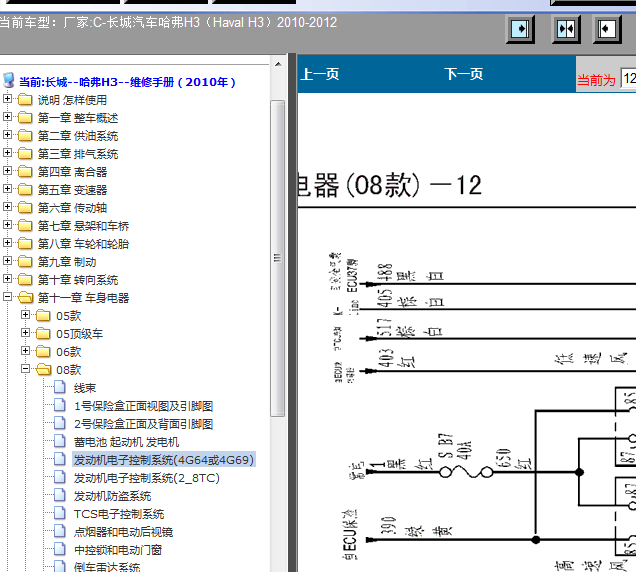The width and height of the screenshot is (636, 572).
Task: Click the 当前为 red page label
Action: 596,80
